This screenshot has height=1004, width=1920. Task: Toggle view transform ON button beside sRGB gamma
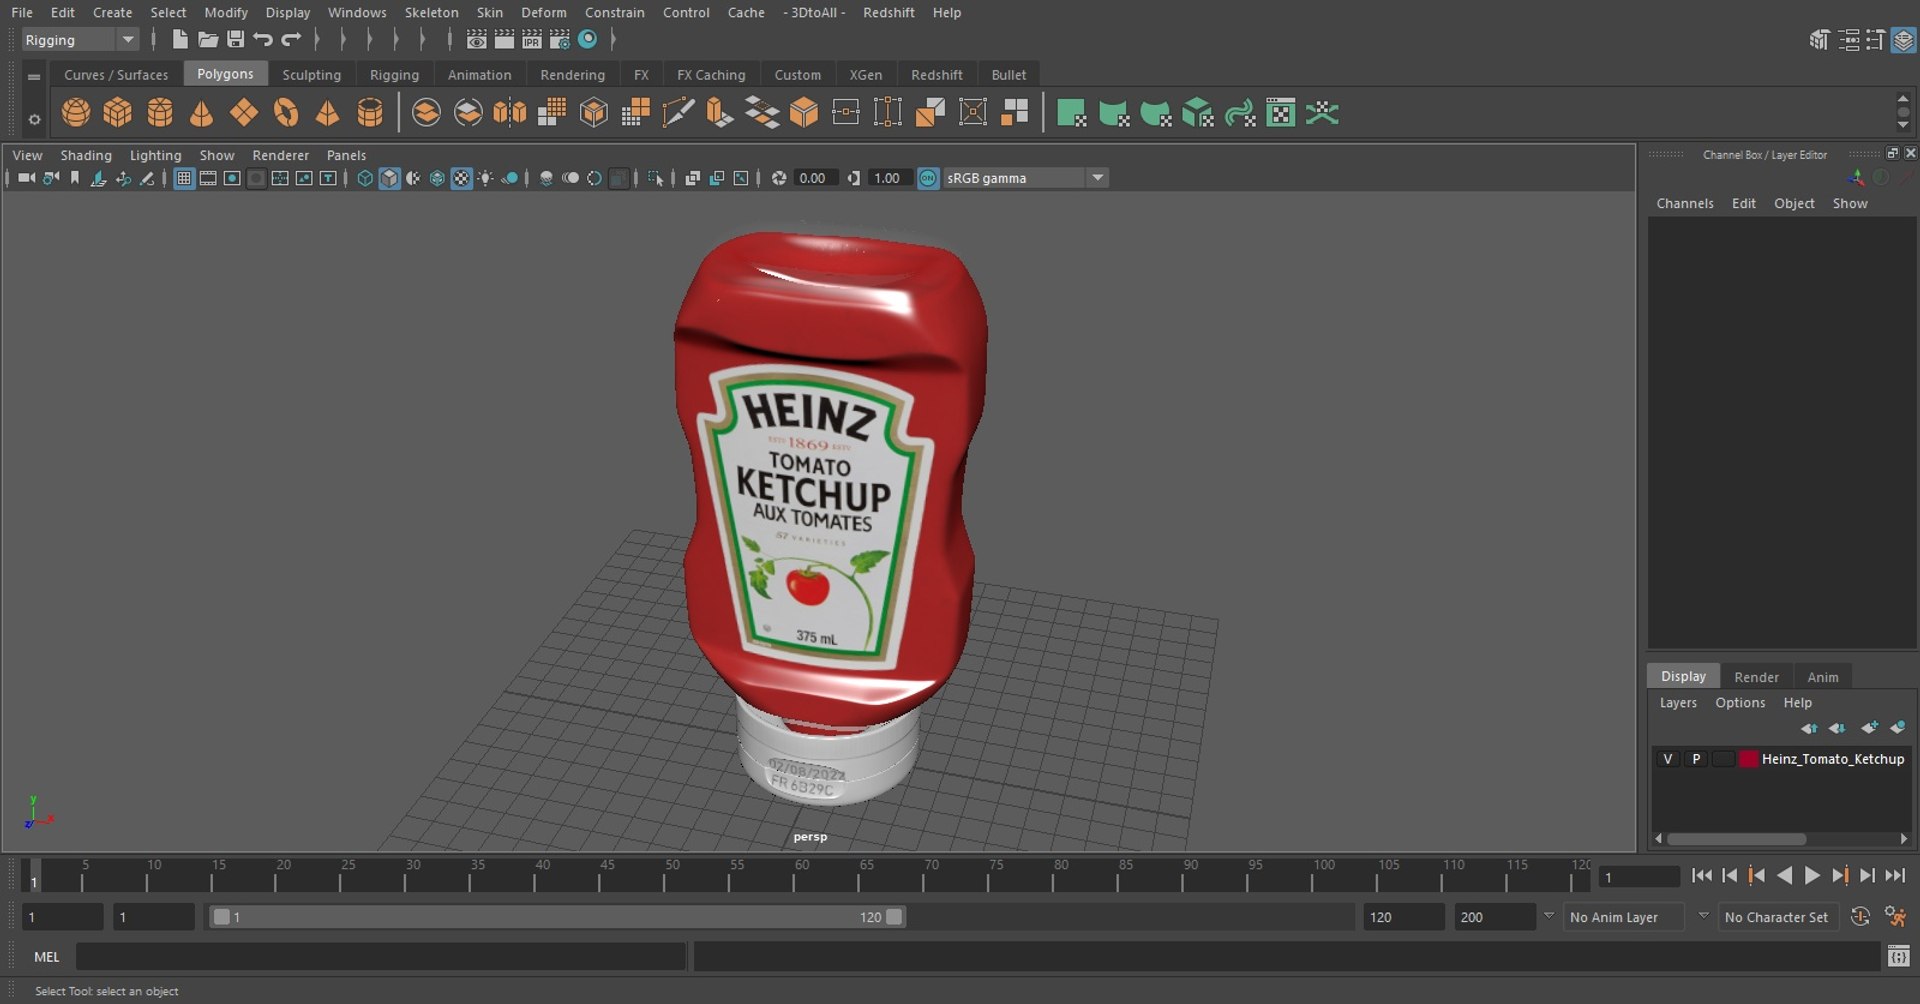pos(928,178)
